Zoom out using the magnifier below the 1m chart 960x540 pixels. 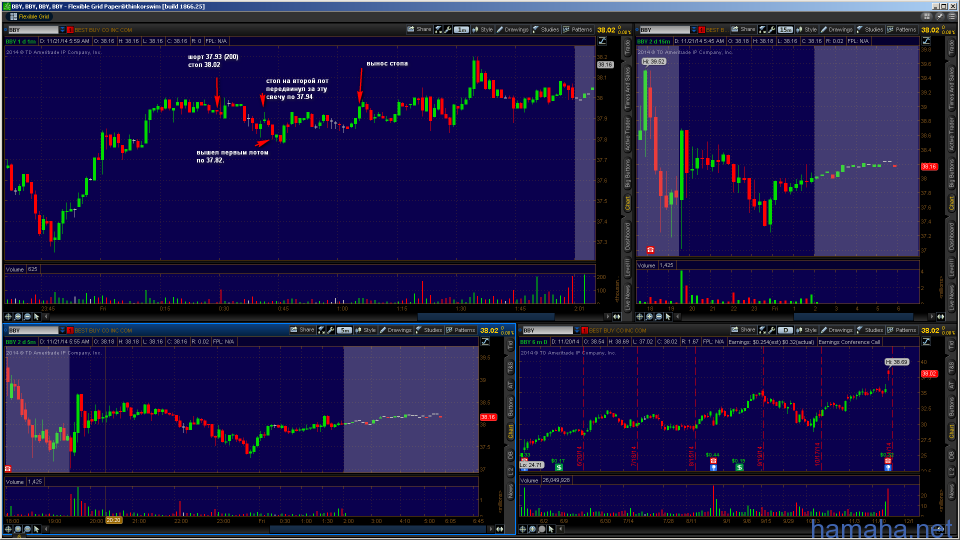(x=27, y=317)
